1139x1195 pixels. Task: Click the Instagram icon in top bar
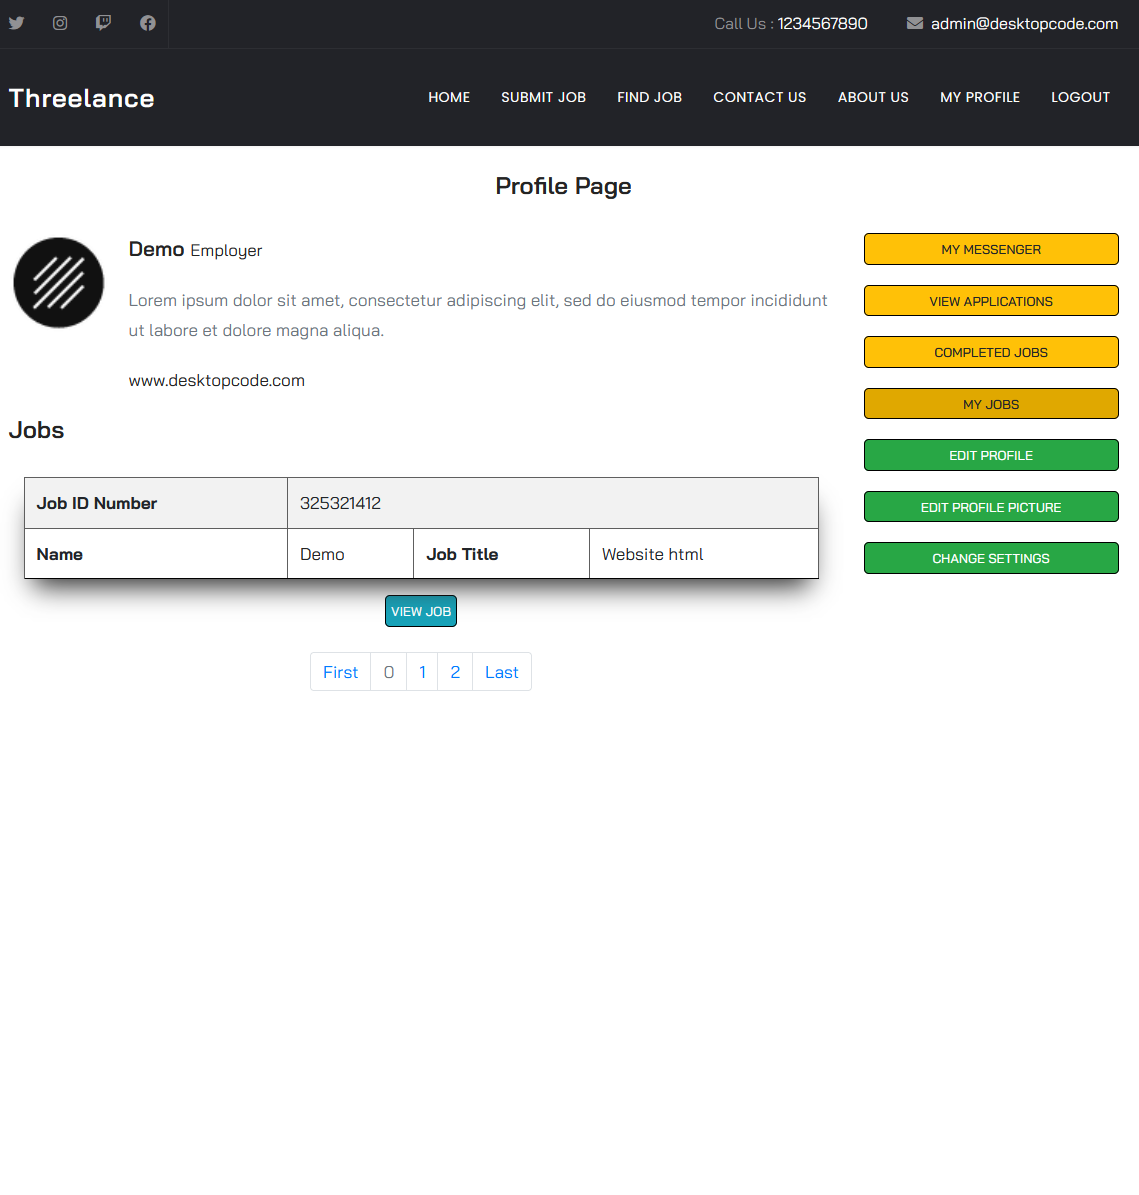pos(60,23)
